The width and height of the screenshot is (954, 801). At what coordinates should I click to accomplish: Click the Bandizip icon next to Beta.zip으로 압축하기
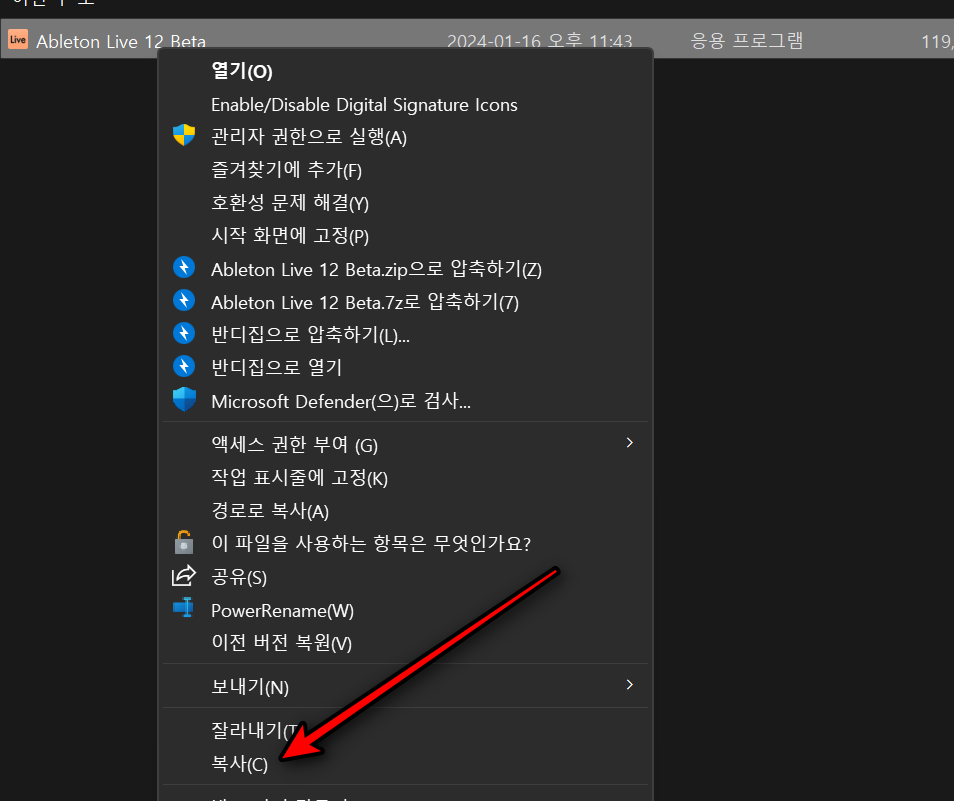click(184, 268)
